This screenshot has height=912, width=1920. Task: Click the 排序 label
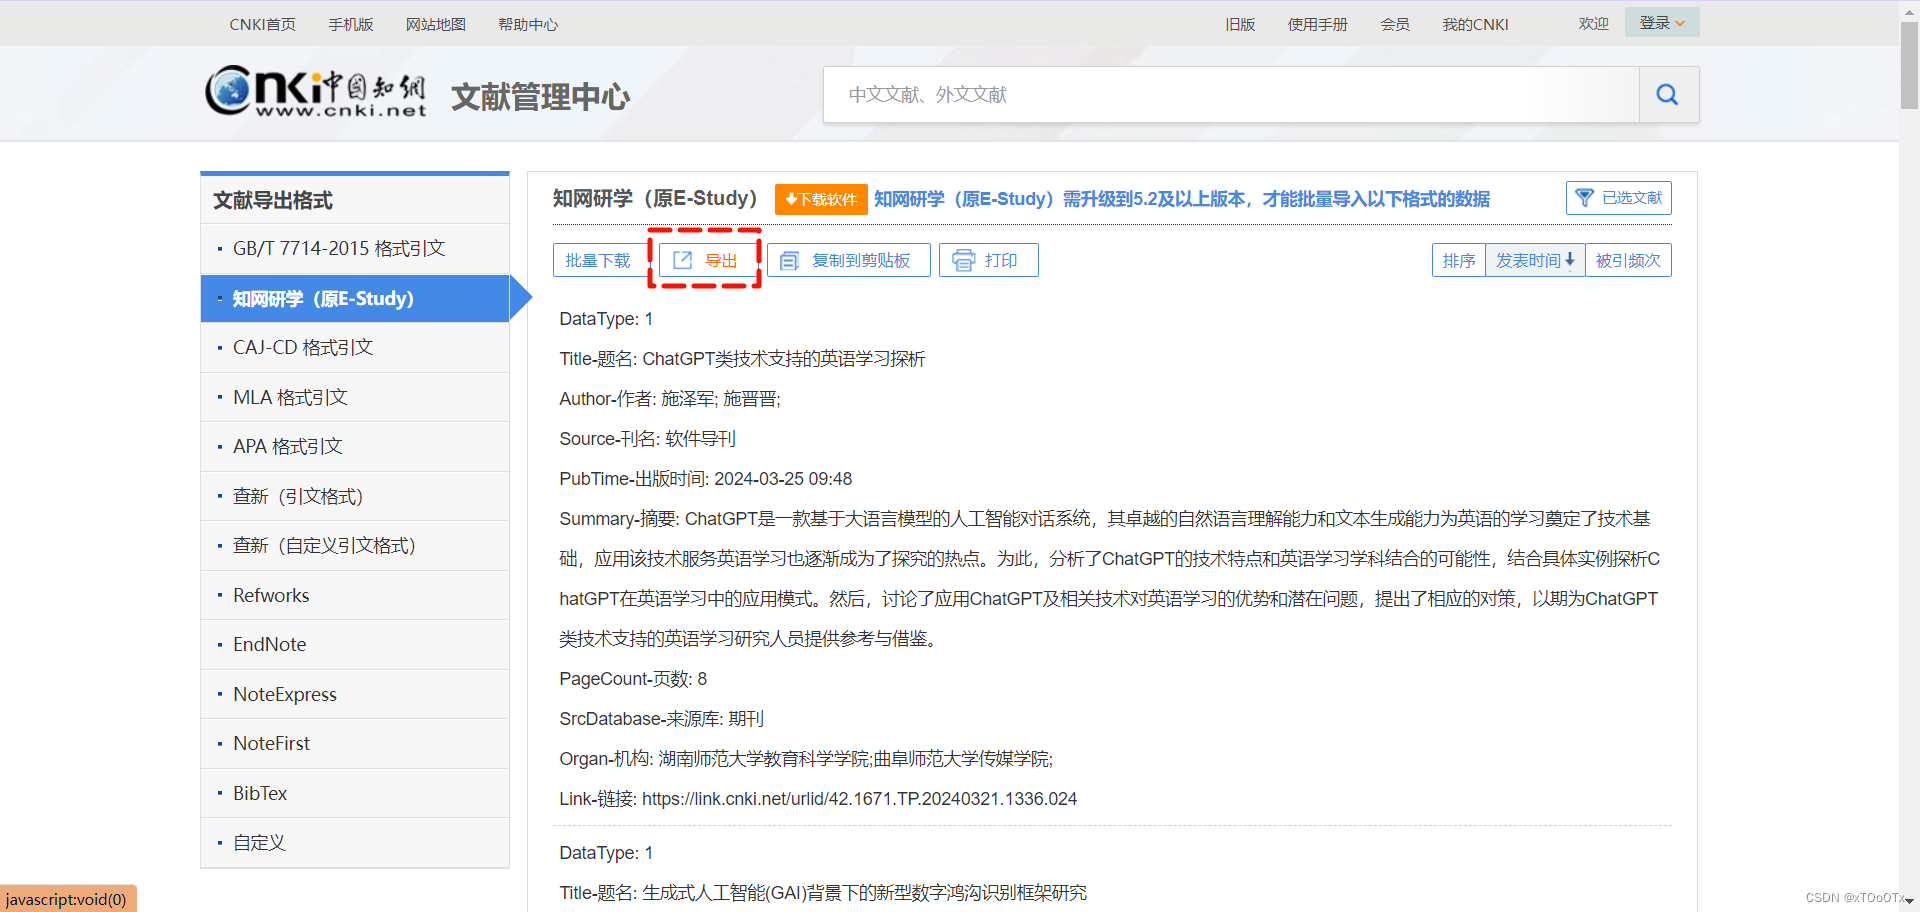click(1459, 260)
